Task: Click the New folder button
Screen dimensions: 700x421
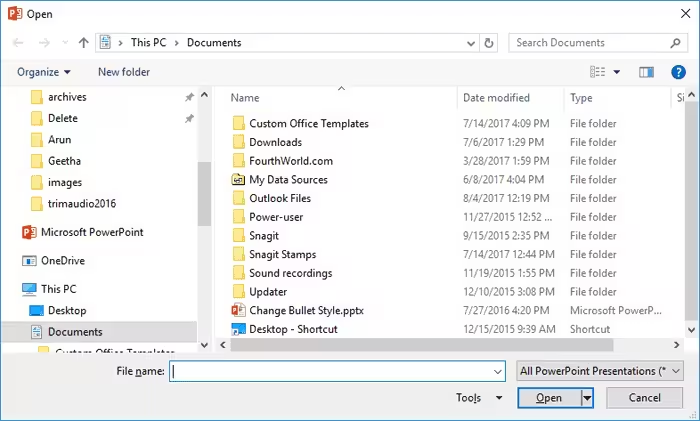Action: click(x=124, y=72)
